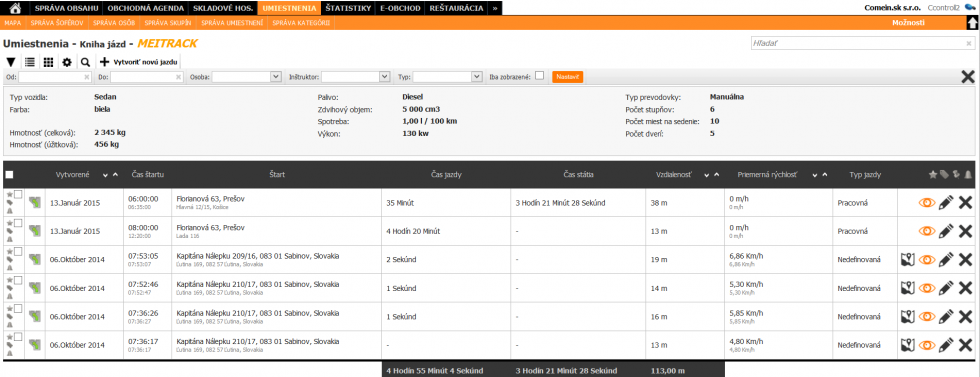
Task: Sort Vzdialenosť column ascending
Action: click(716, 175)
